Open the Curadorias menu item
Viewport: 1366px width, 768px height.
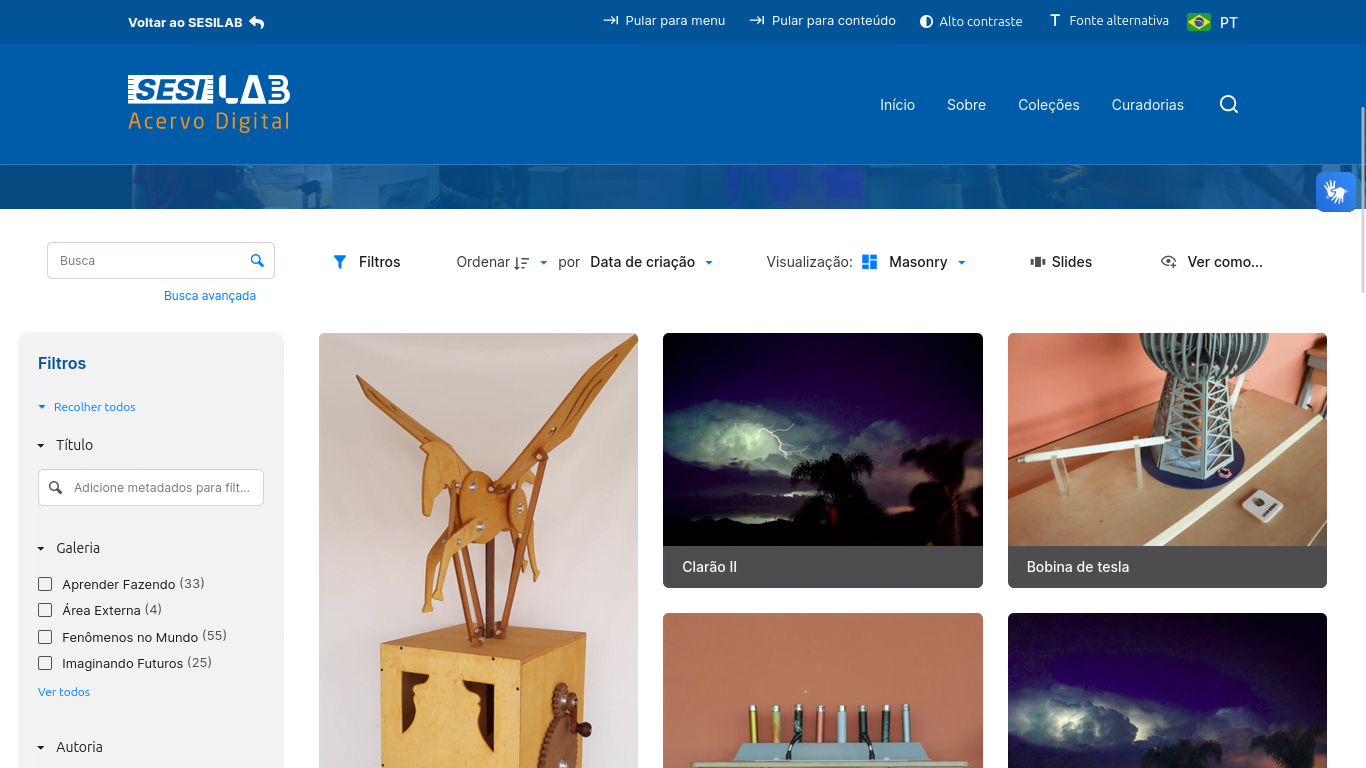1148,104
